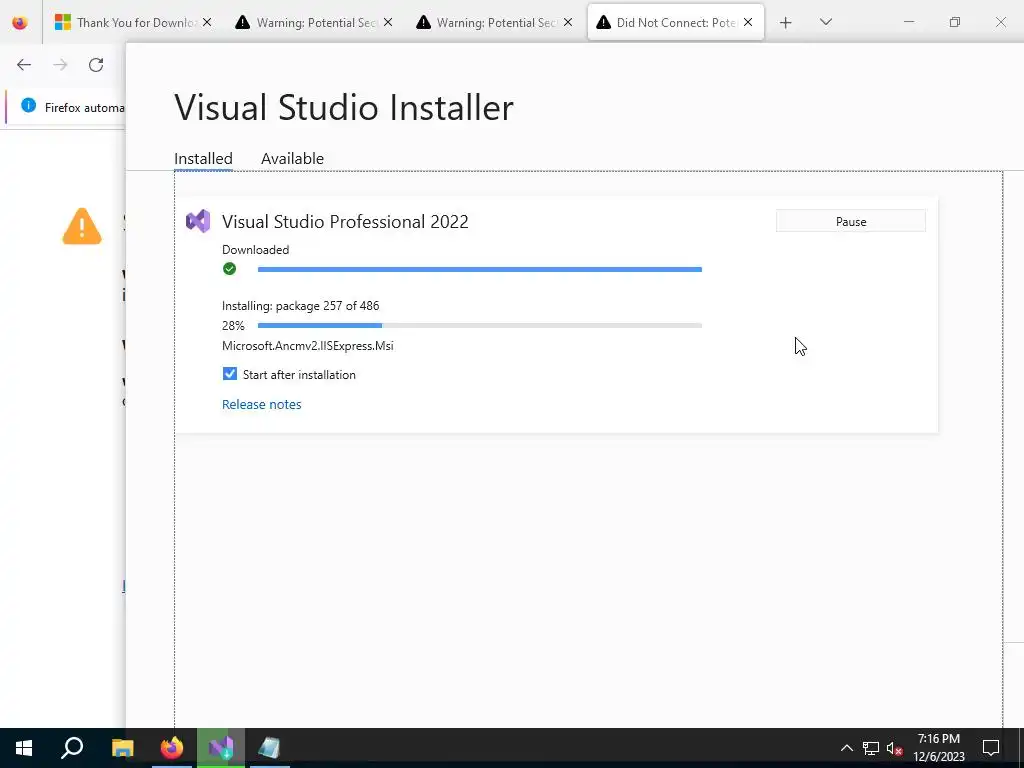Switch to the Available tab

point(292,159)
